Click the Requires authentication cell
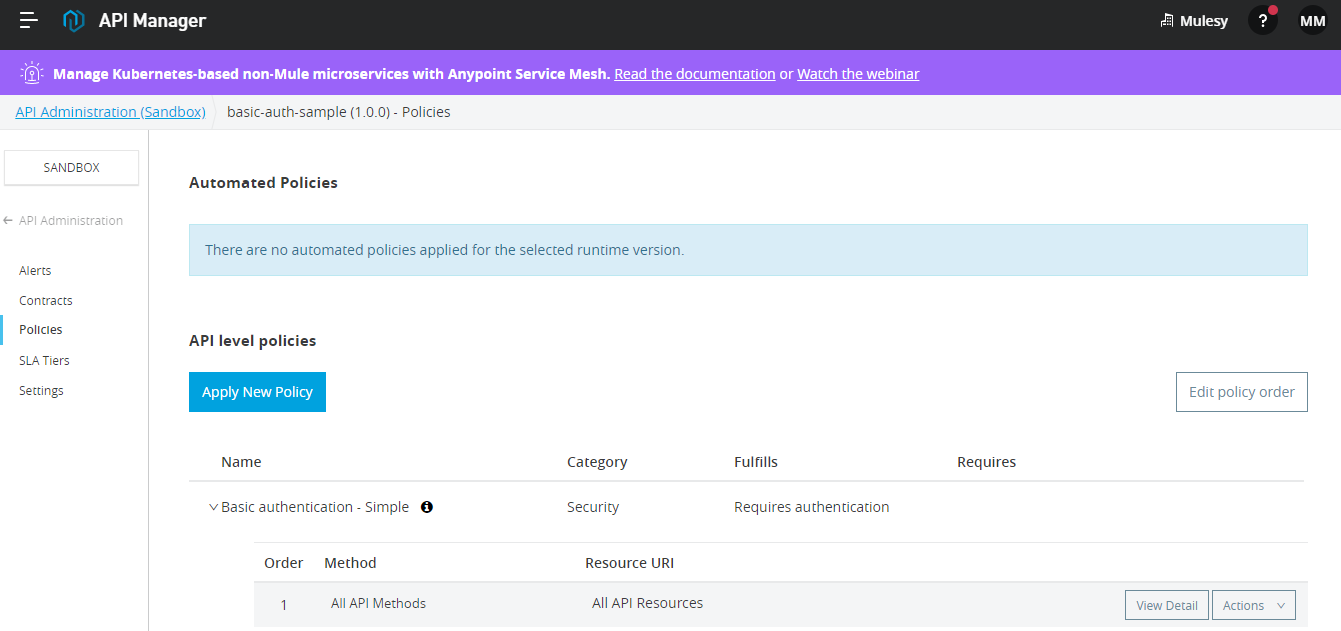Image resolution: width=1341 pixels, height=631 pixels. pos(812,507)
